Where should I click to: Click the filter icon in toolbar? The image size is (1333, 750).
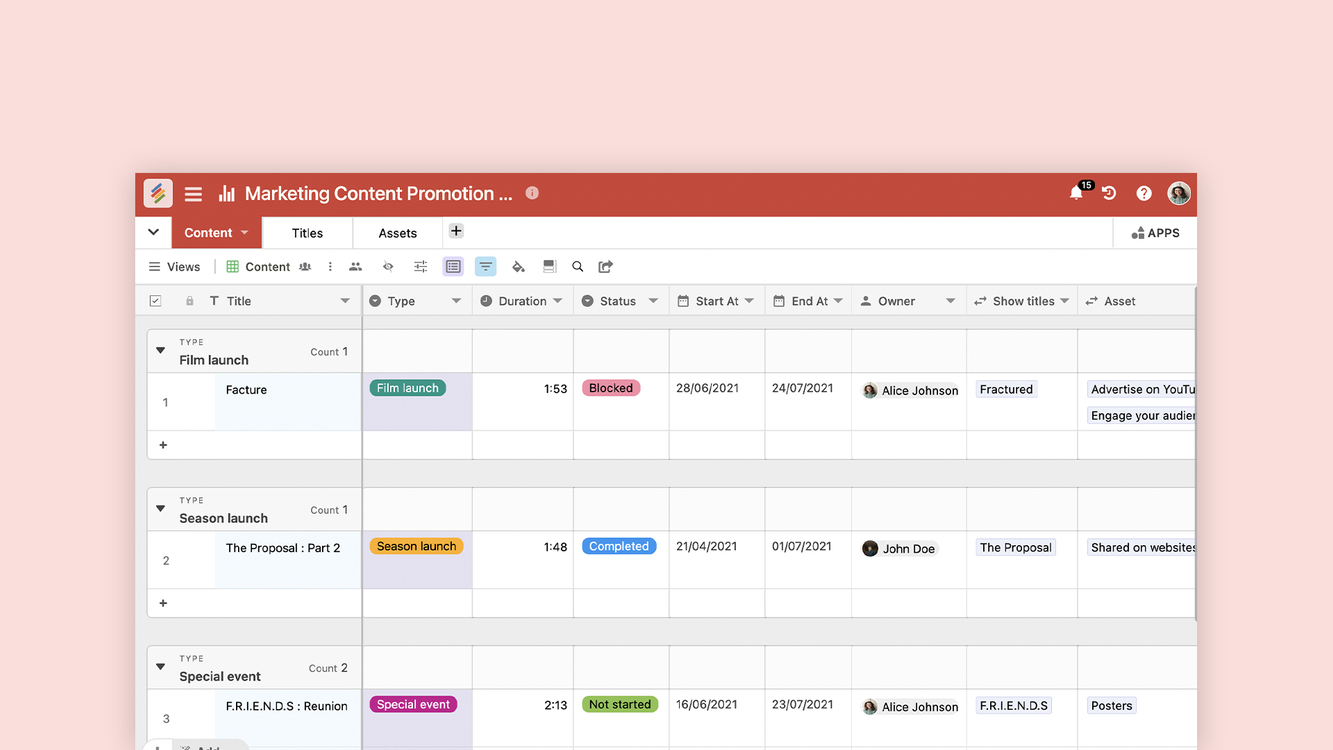[x=485, y=267]
